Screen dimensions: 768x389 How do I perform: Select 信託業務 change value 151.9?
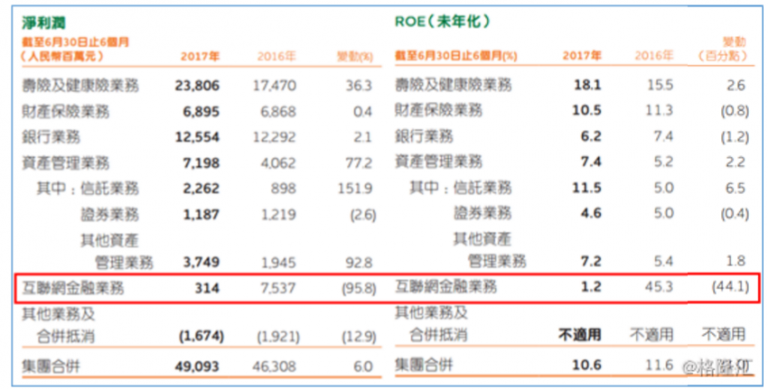click(x=355, y=189)
